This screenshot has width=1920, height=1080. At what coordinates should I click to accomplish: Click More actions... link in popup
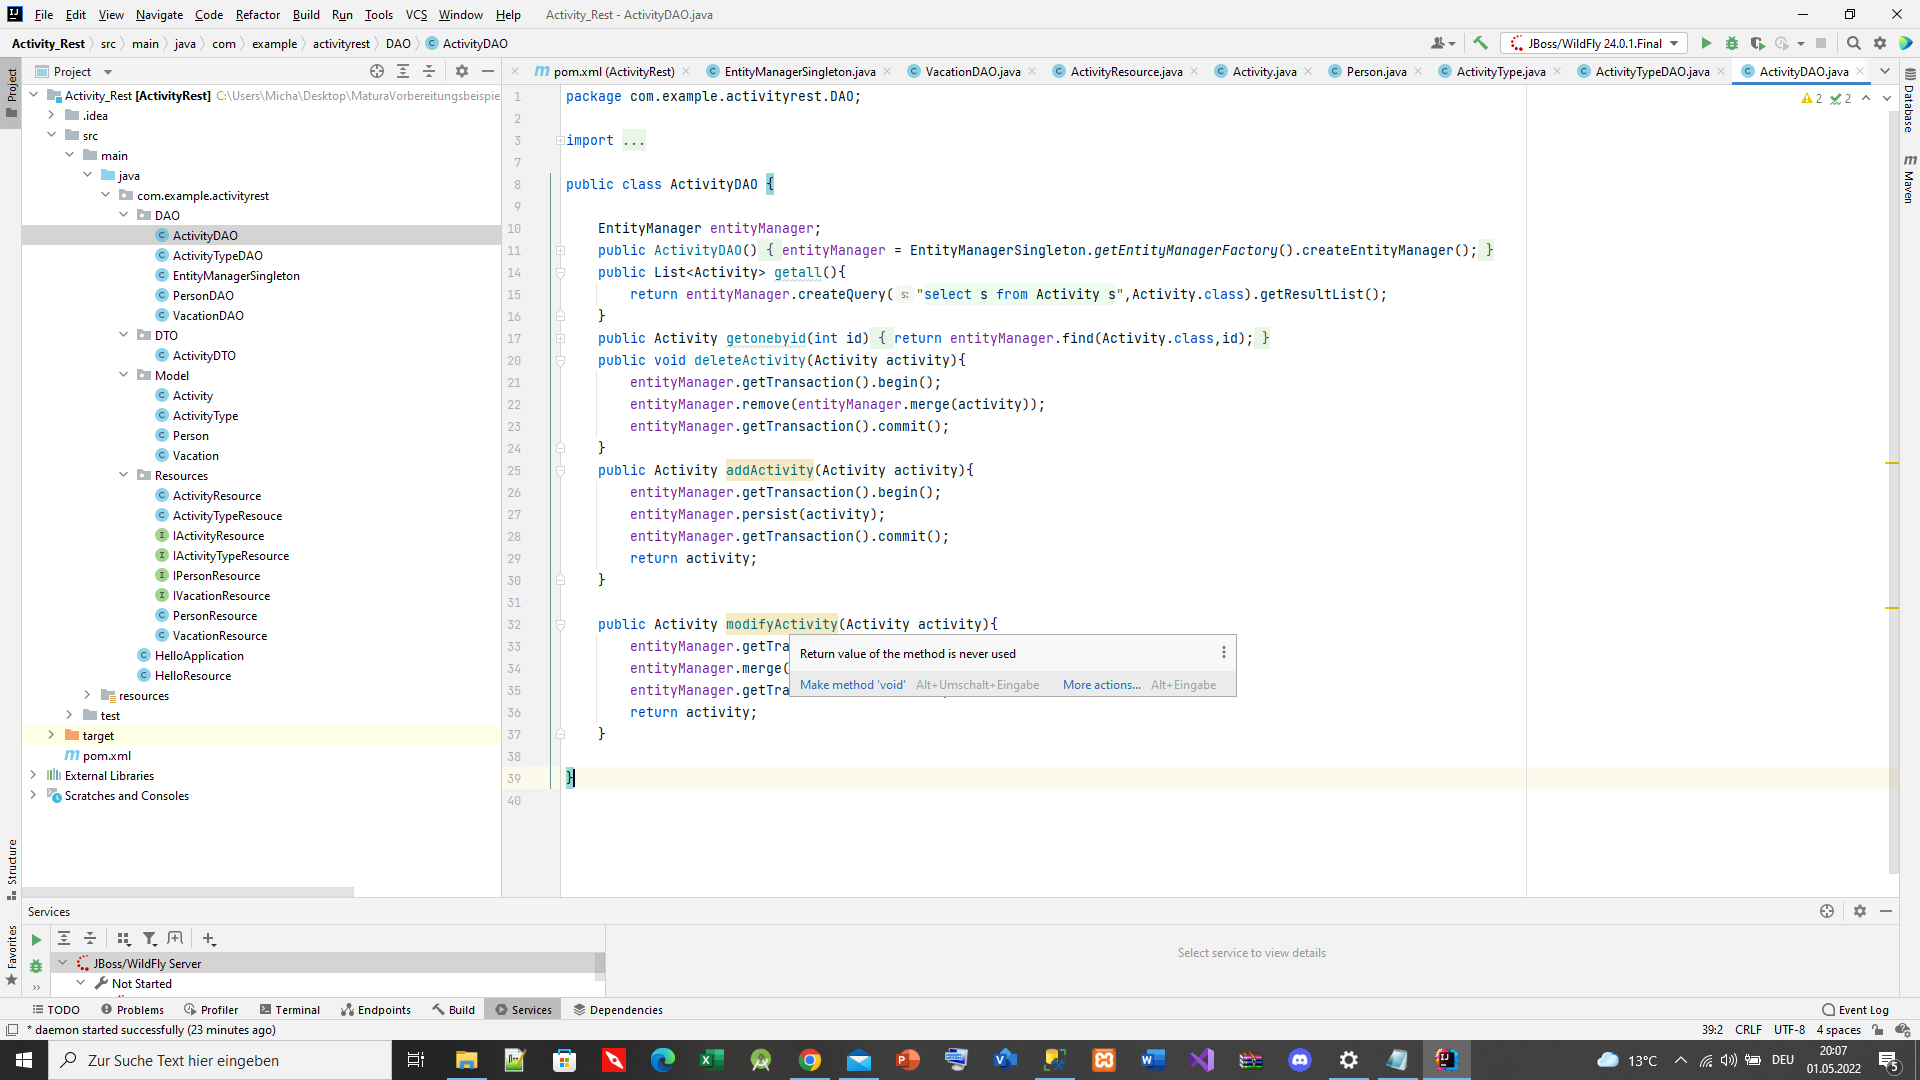(x=1101, y=684)
